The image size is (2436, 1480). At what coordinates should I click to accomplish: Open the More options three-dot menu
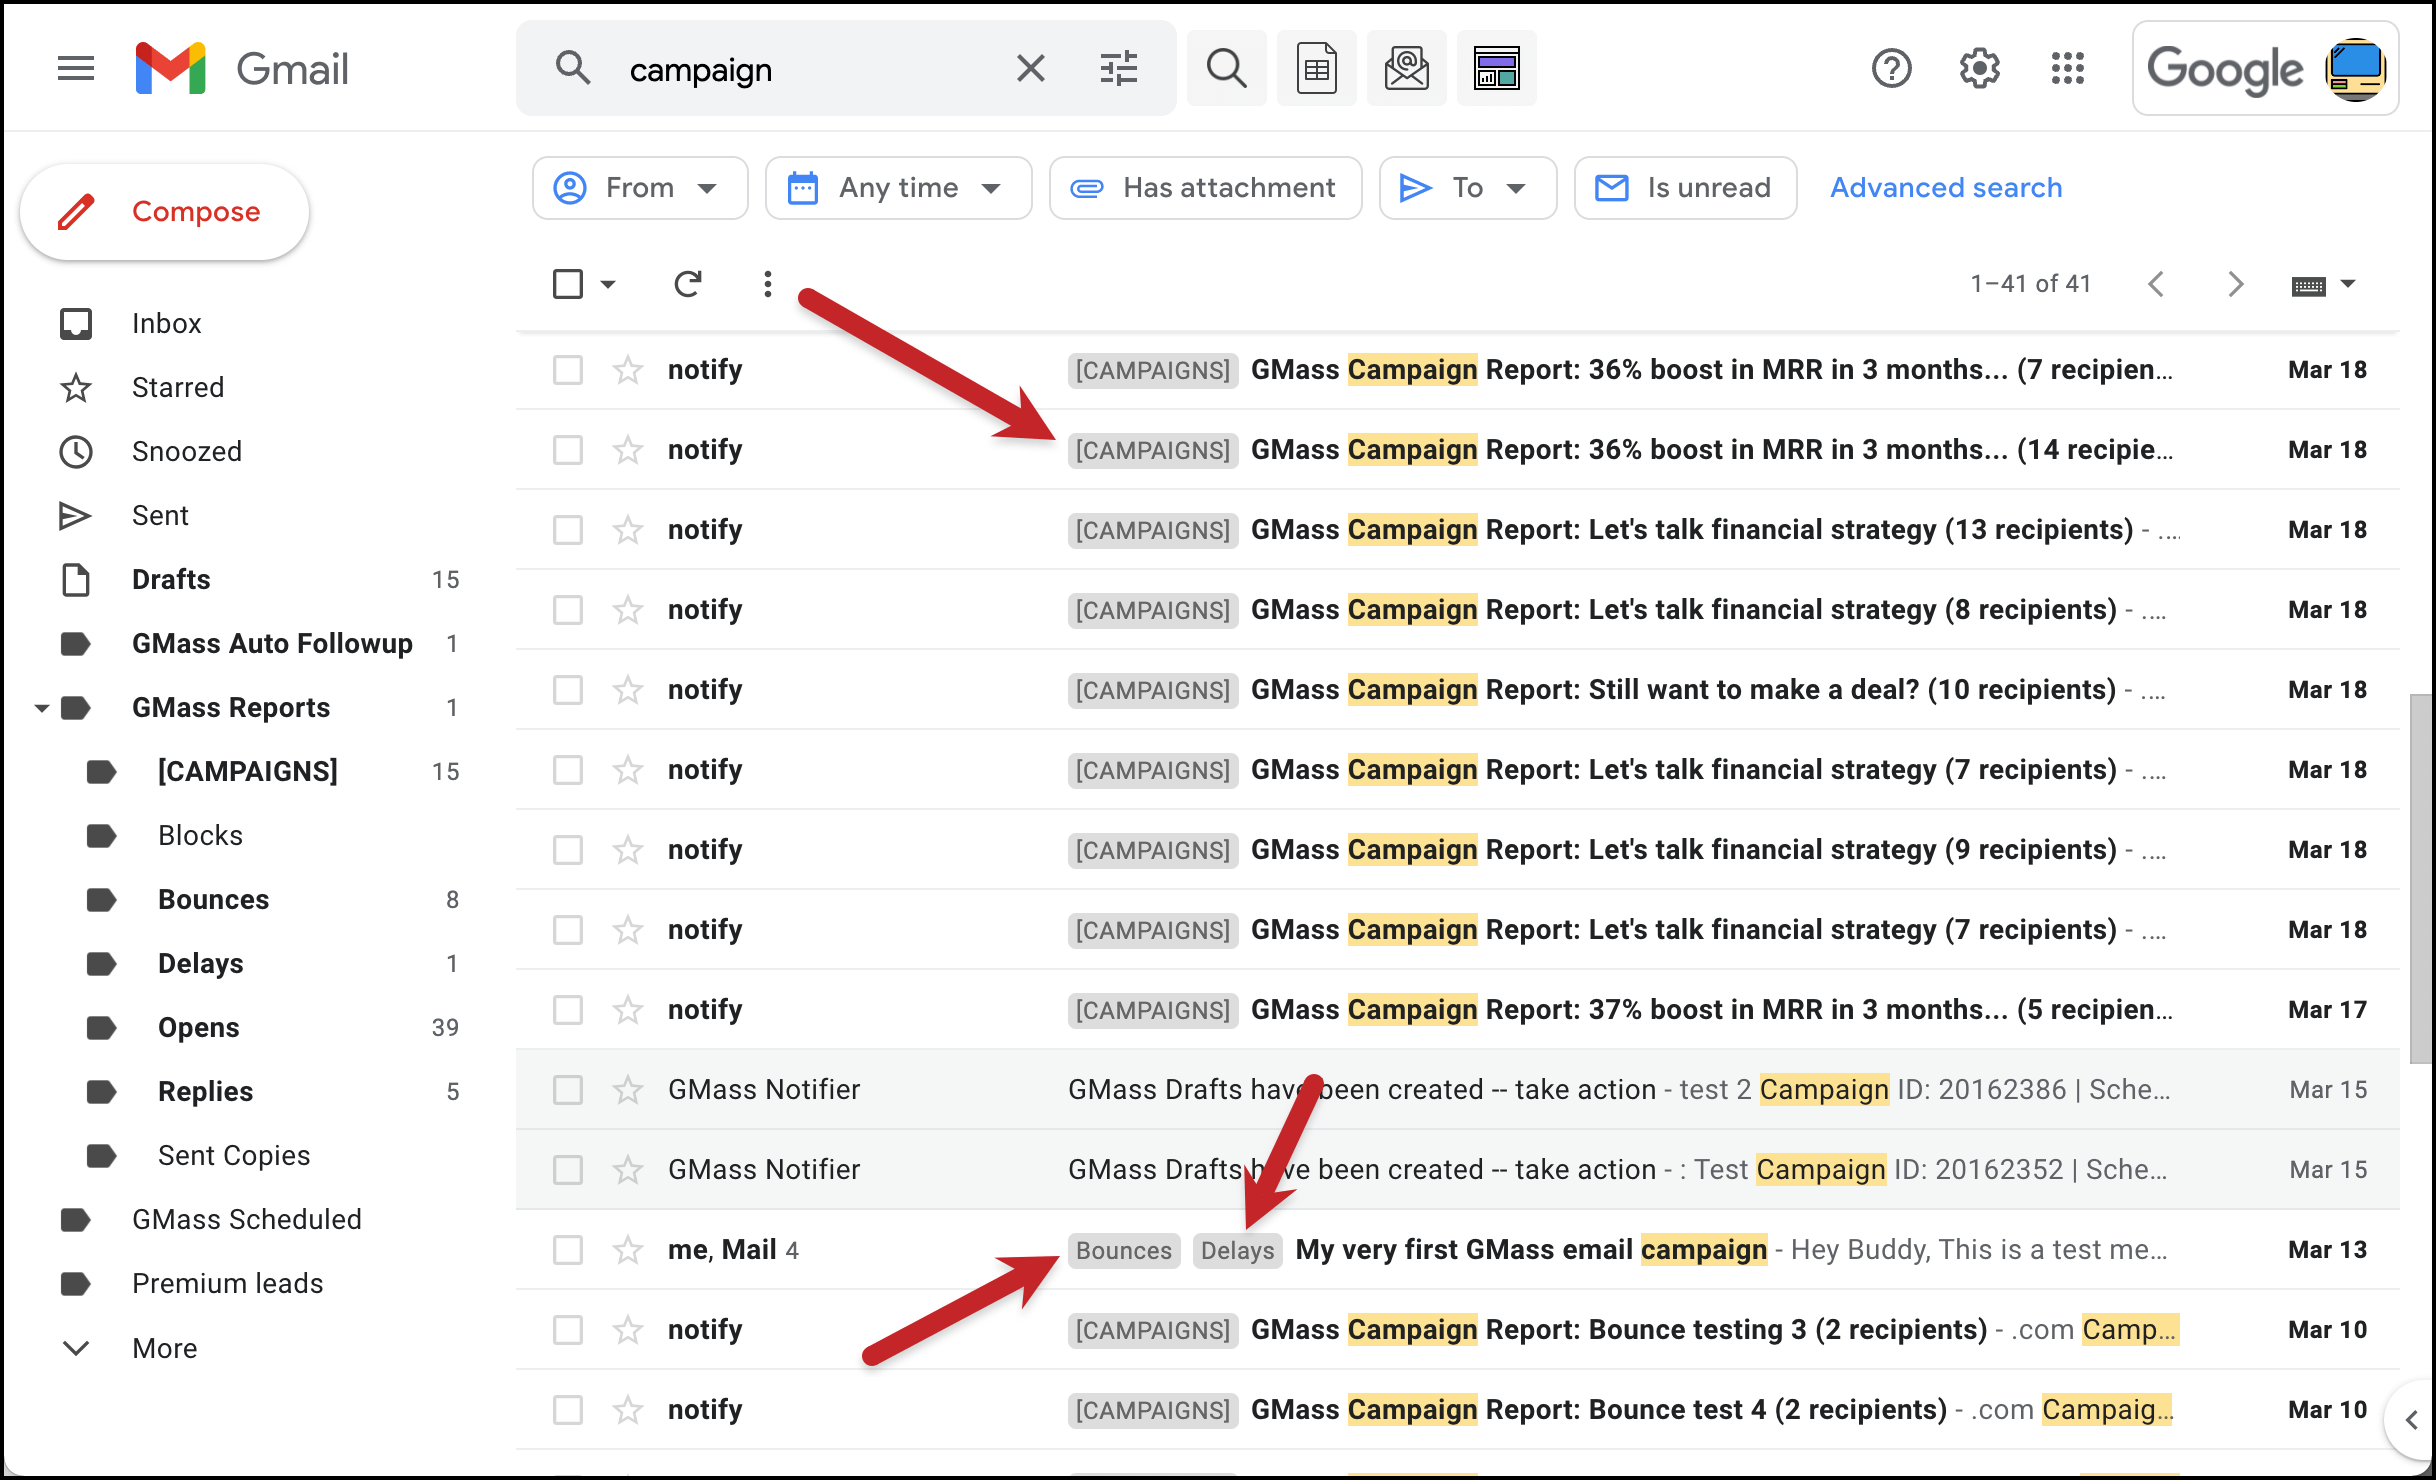767,284
